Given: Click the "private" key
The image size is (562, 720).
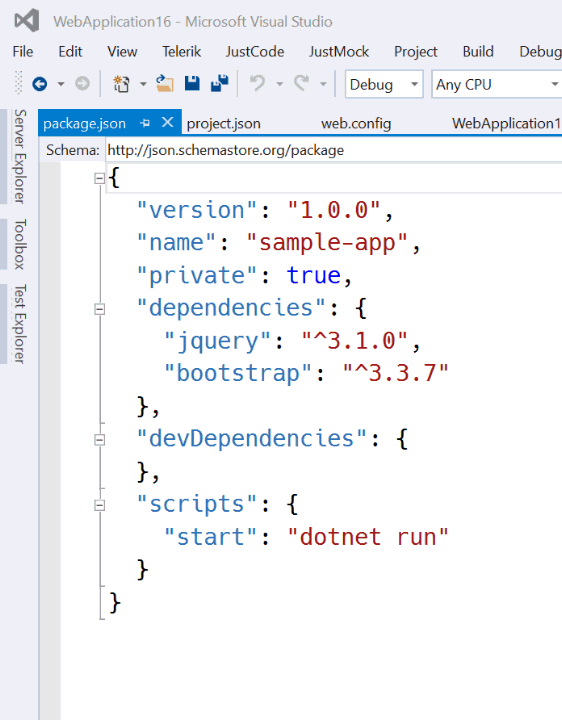Looking at the screenshot, I should click(197, 276).
